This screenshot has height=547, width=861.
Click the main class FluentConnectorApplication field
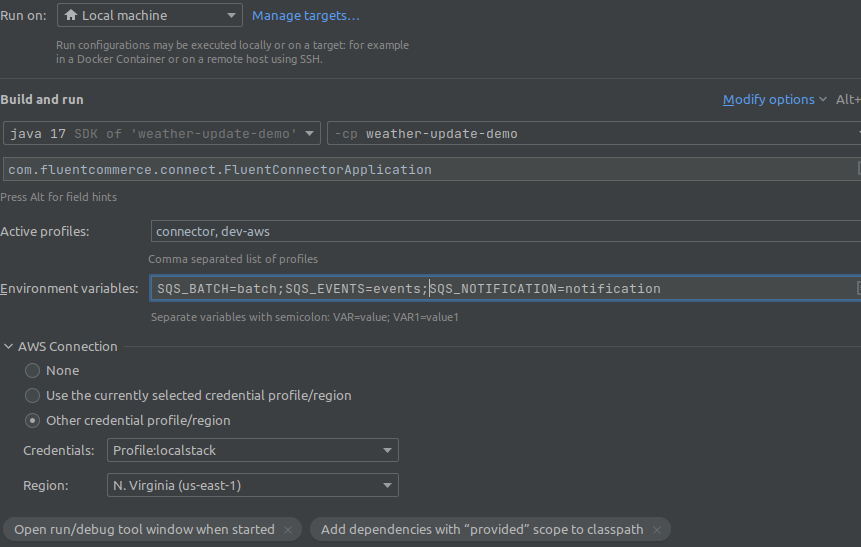click(420, 170)
